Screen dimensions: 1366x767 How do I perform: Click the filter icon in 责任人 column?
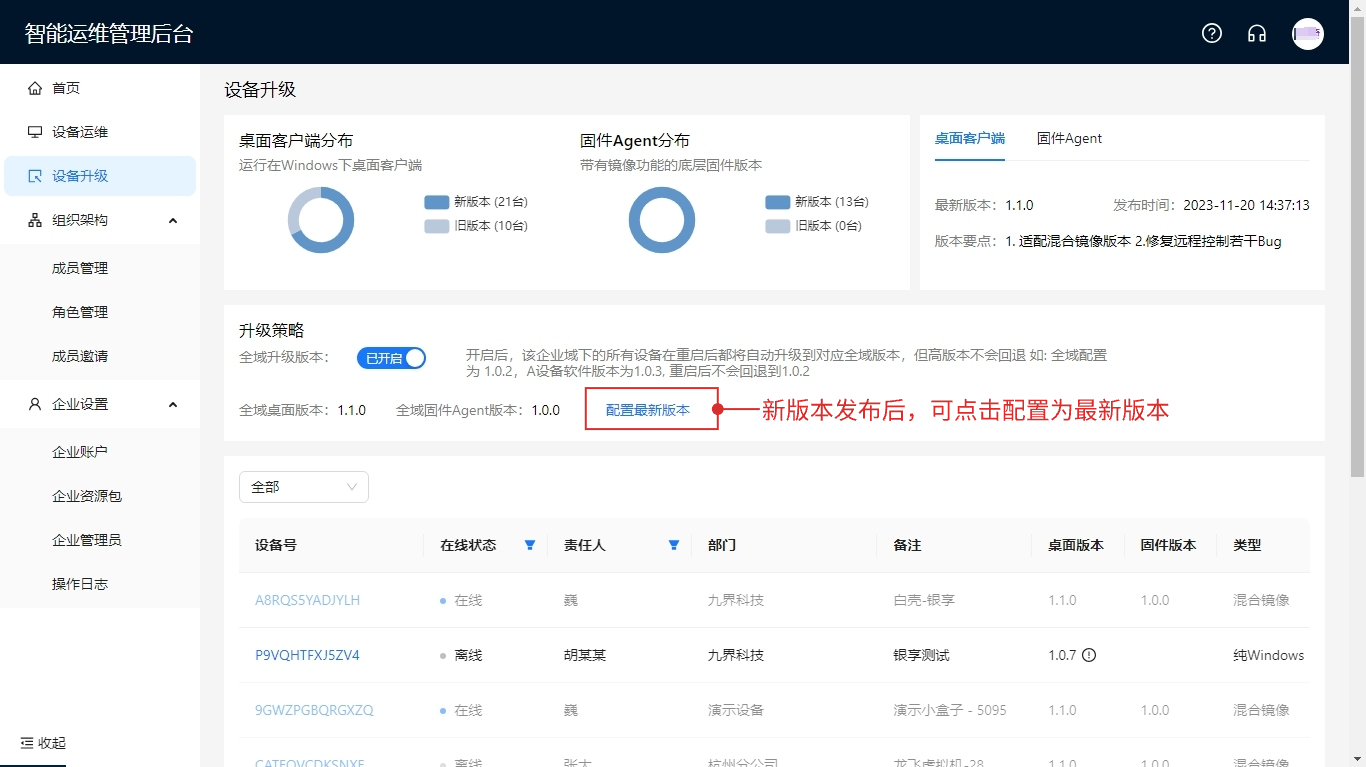[x=674, y=545]
